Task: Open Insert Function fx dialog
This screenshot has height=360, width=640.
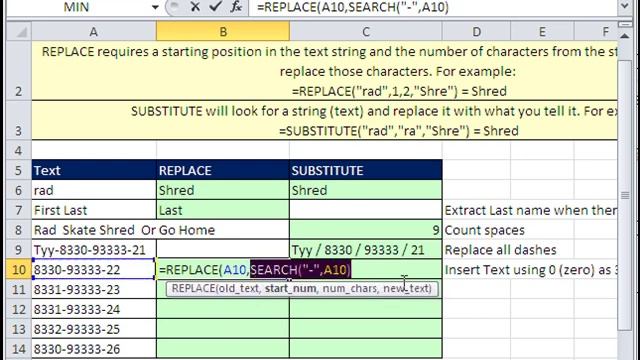Action: 236,7
